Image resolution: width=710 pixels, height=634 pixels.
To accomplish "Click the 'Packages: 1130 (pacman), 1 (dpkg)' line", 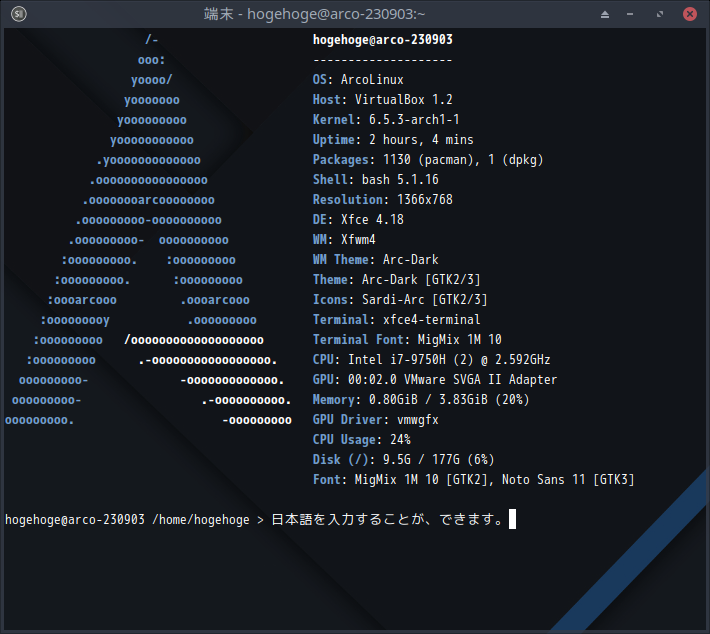I will coord(428,159).
